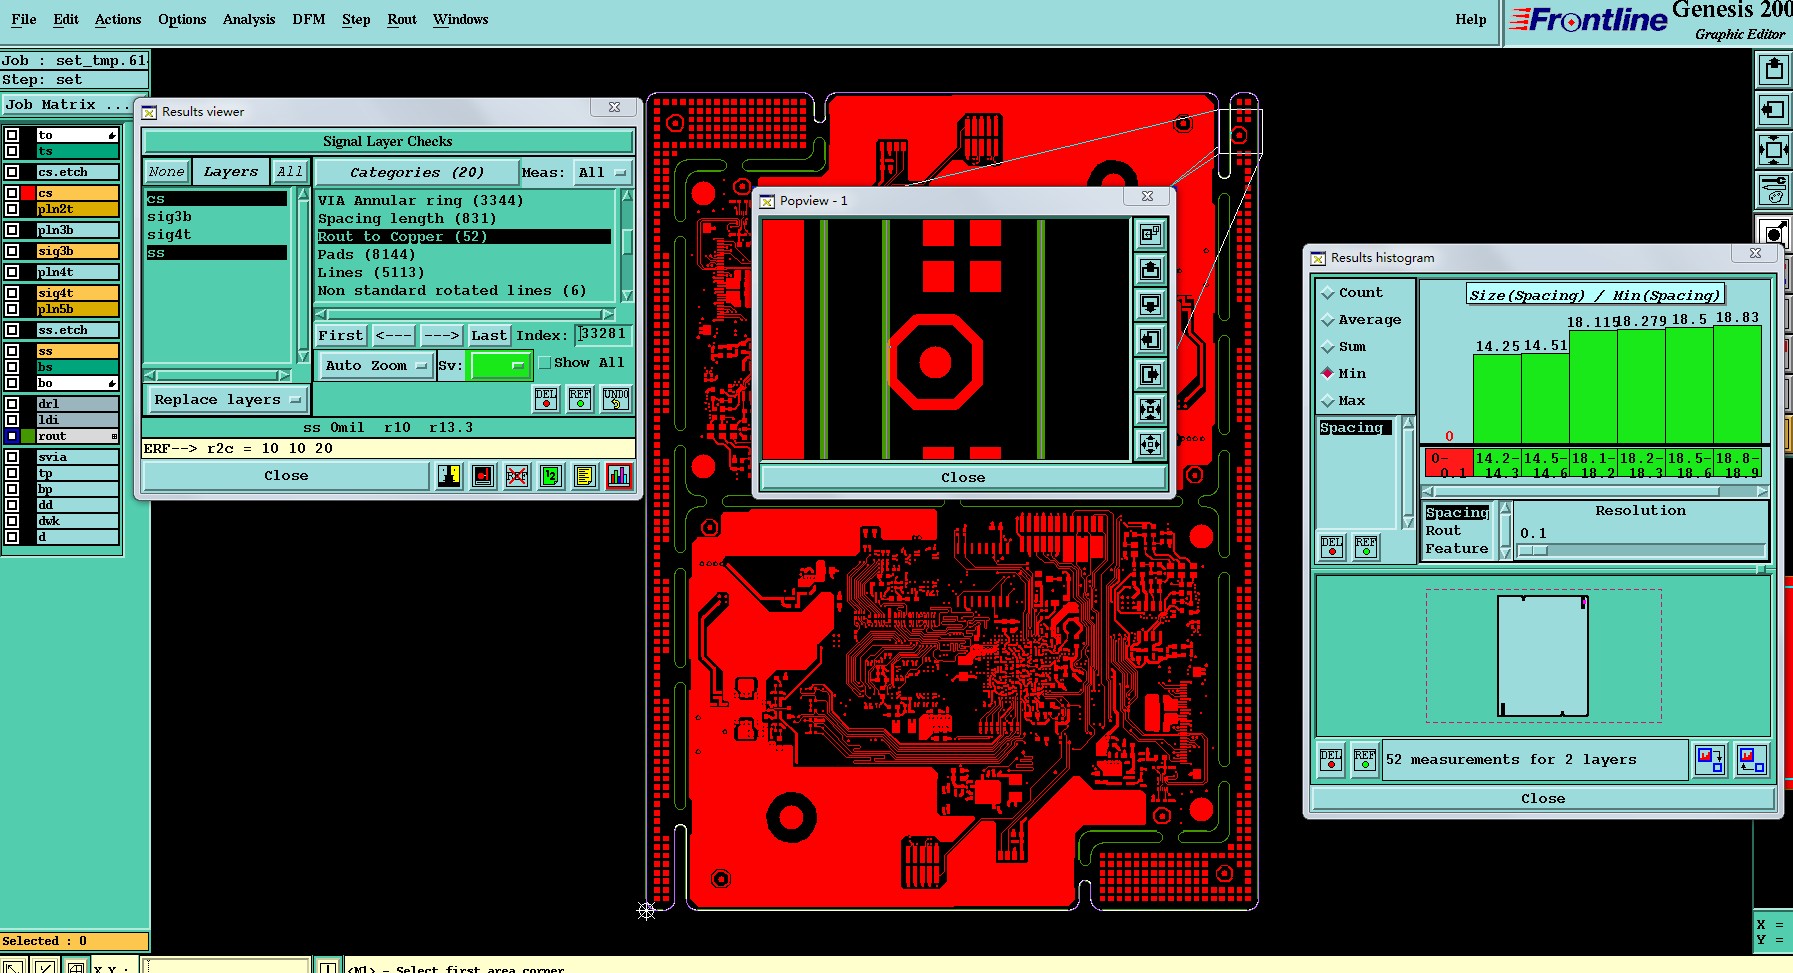Screen dimensions: 1793x973
Task: Open the histogram bar chart icon
Action: coord(619,476)
